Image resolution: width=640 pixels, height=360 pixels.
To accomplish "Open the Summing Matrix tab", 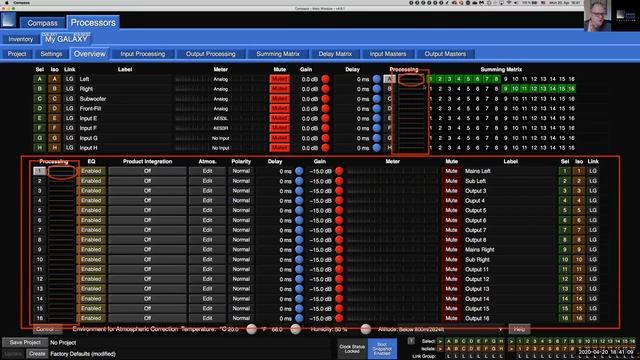I will point(278,54).
